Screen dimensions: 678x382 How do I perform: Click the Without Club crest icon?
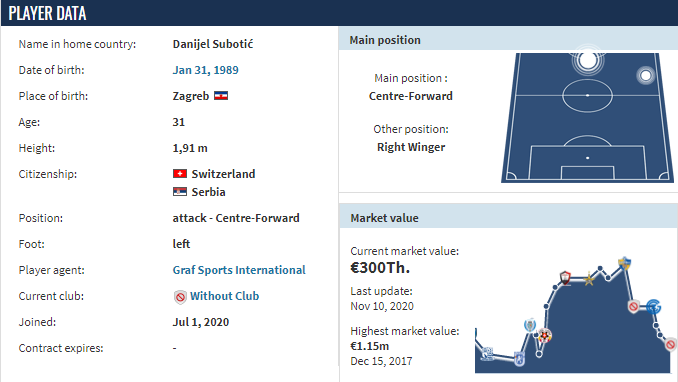(x=180, y=297)
